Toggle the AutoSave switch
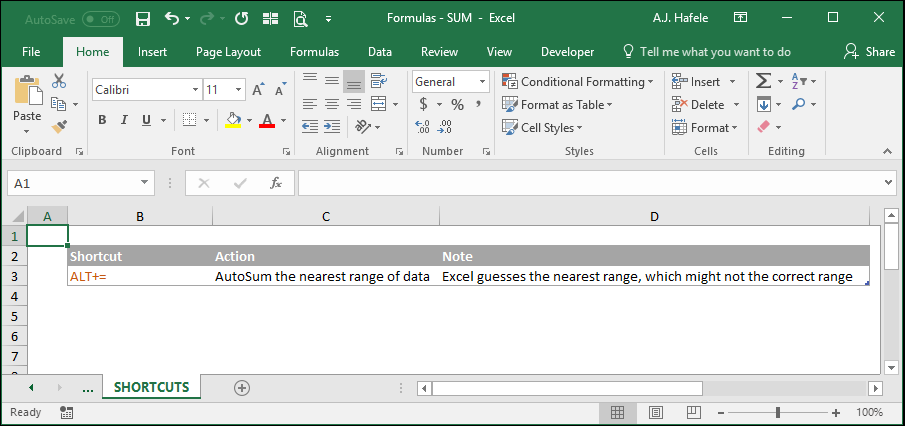The image size is (905, 426). tap(100, 19)
